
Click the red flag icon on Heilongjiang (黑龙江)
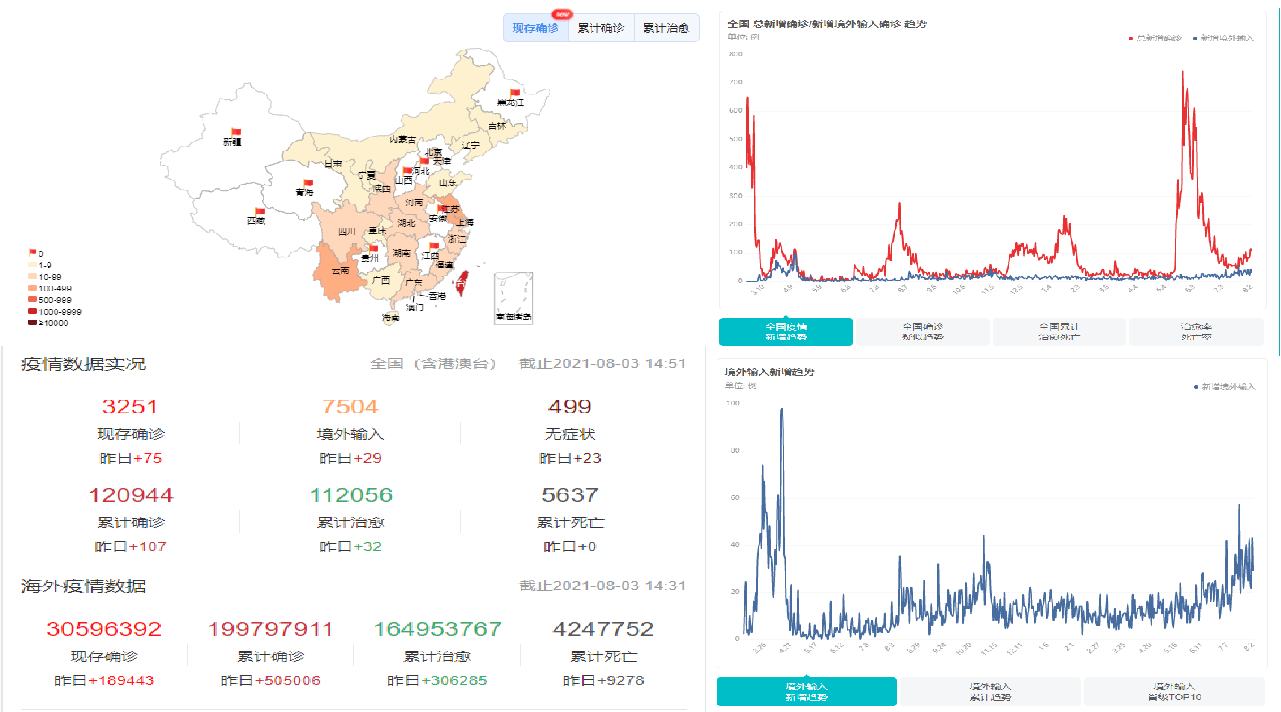pyautogui.click(x=516, y=92)
